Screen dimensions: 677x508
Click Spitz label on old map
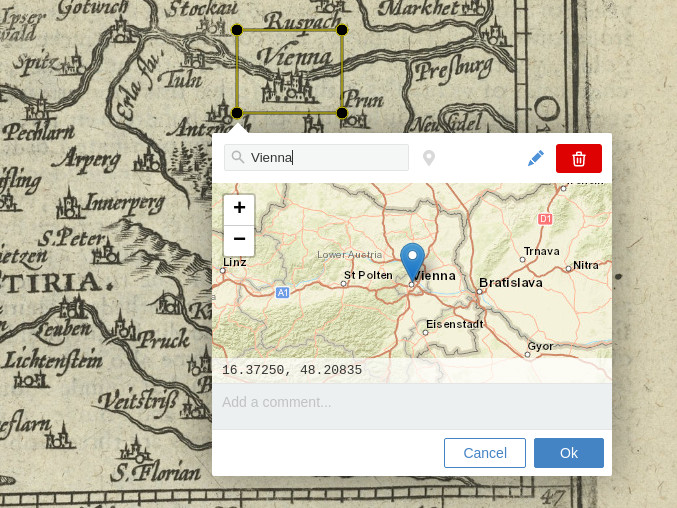pyautogui.click(x=35, y=63)
